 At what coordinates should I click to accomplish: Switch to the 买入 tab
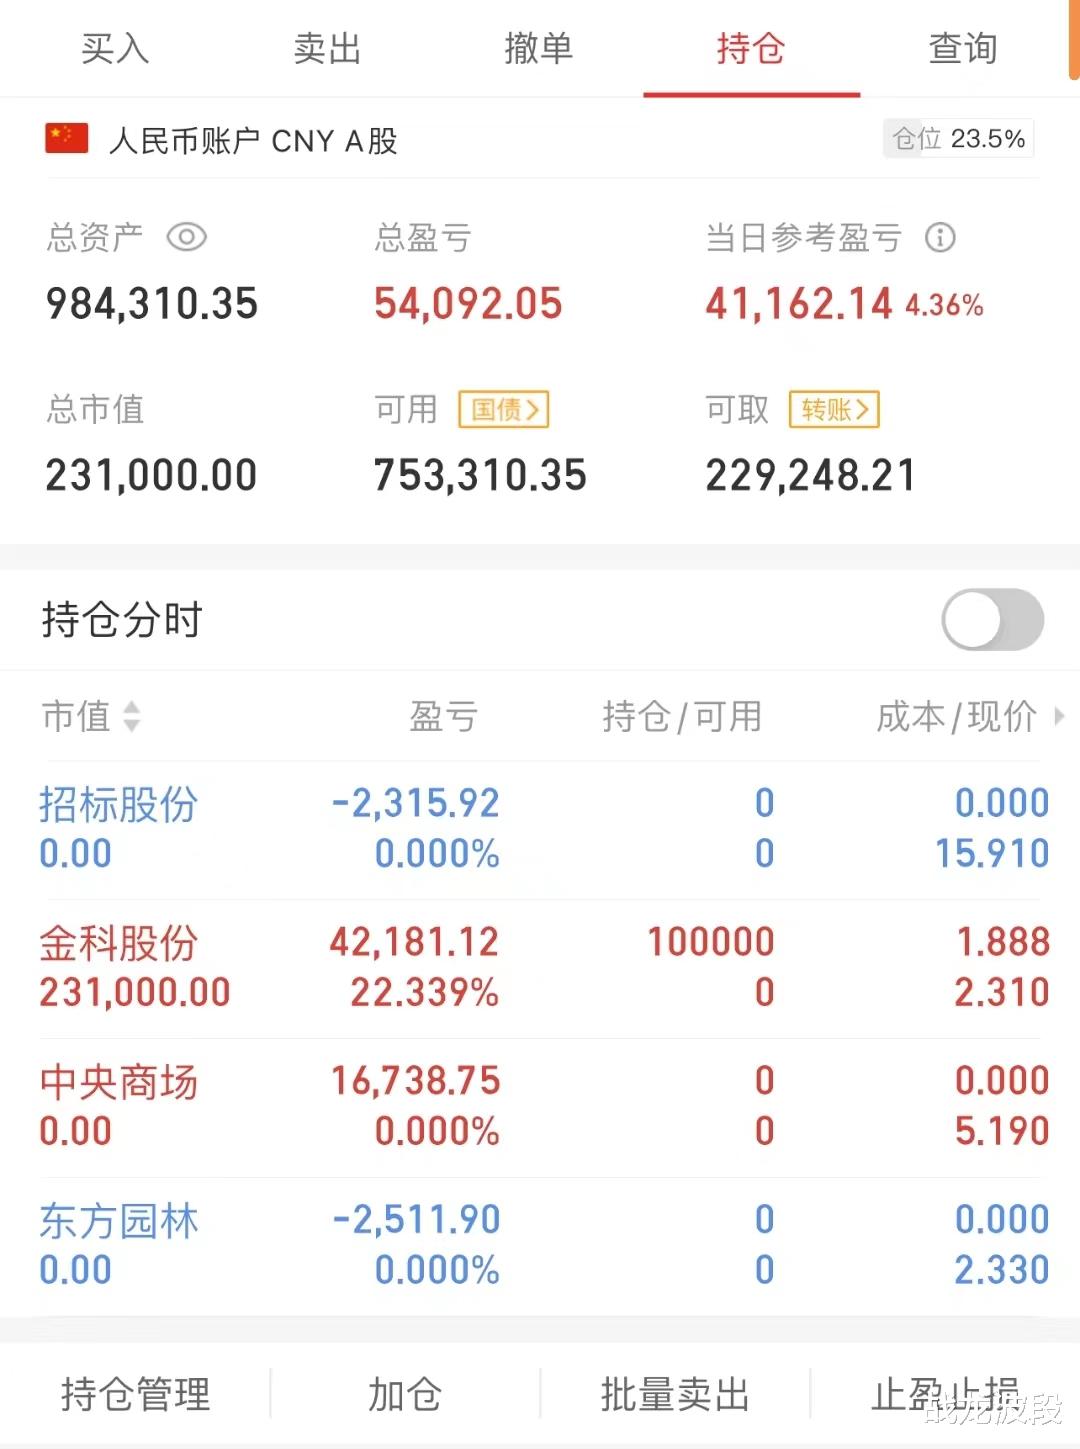[x=115, y=48]
